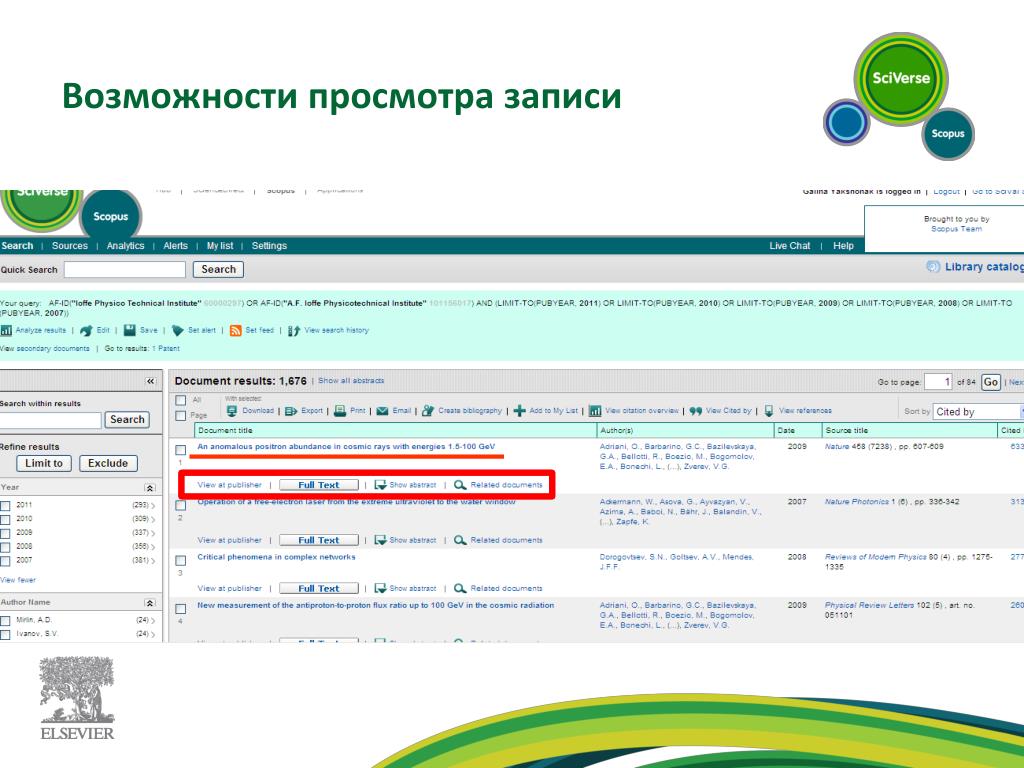Click Show all abstracts link

coord(351,380)
